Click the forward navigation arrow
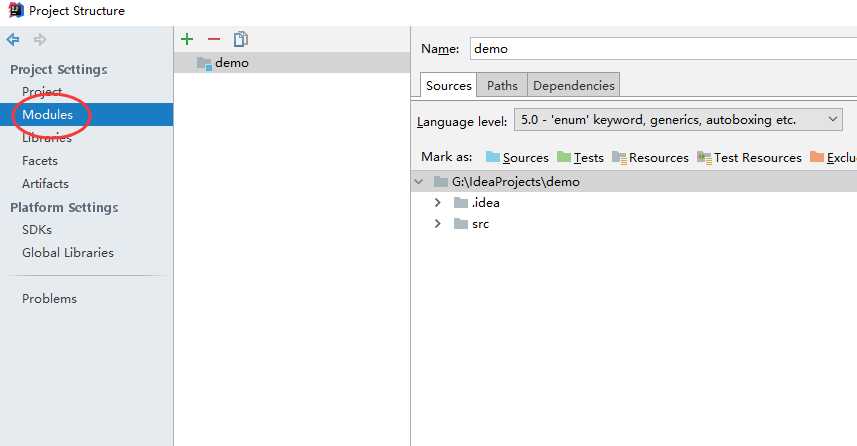 (x=40, y=39)
